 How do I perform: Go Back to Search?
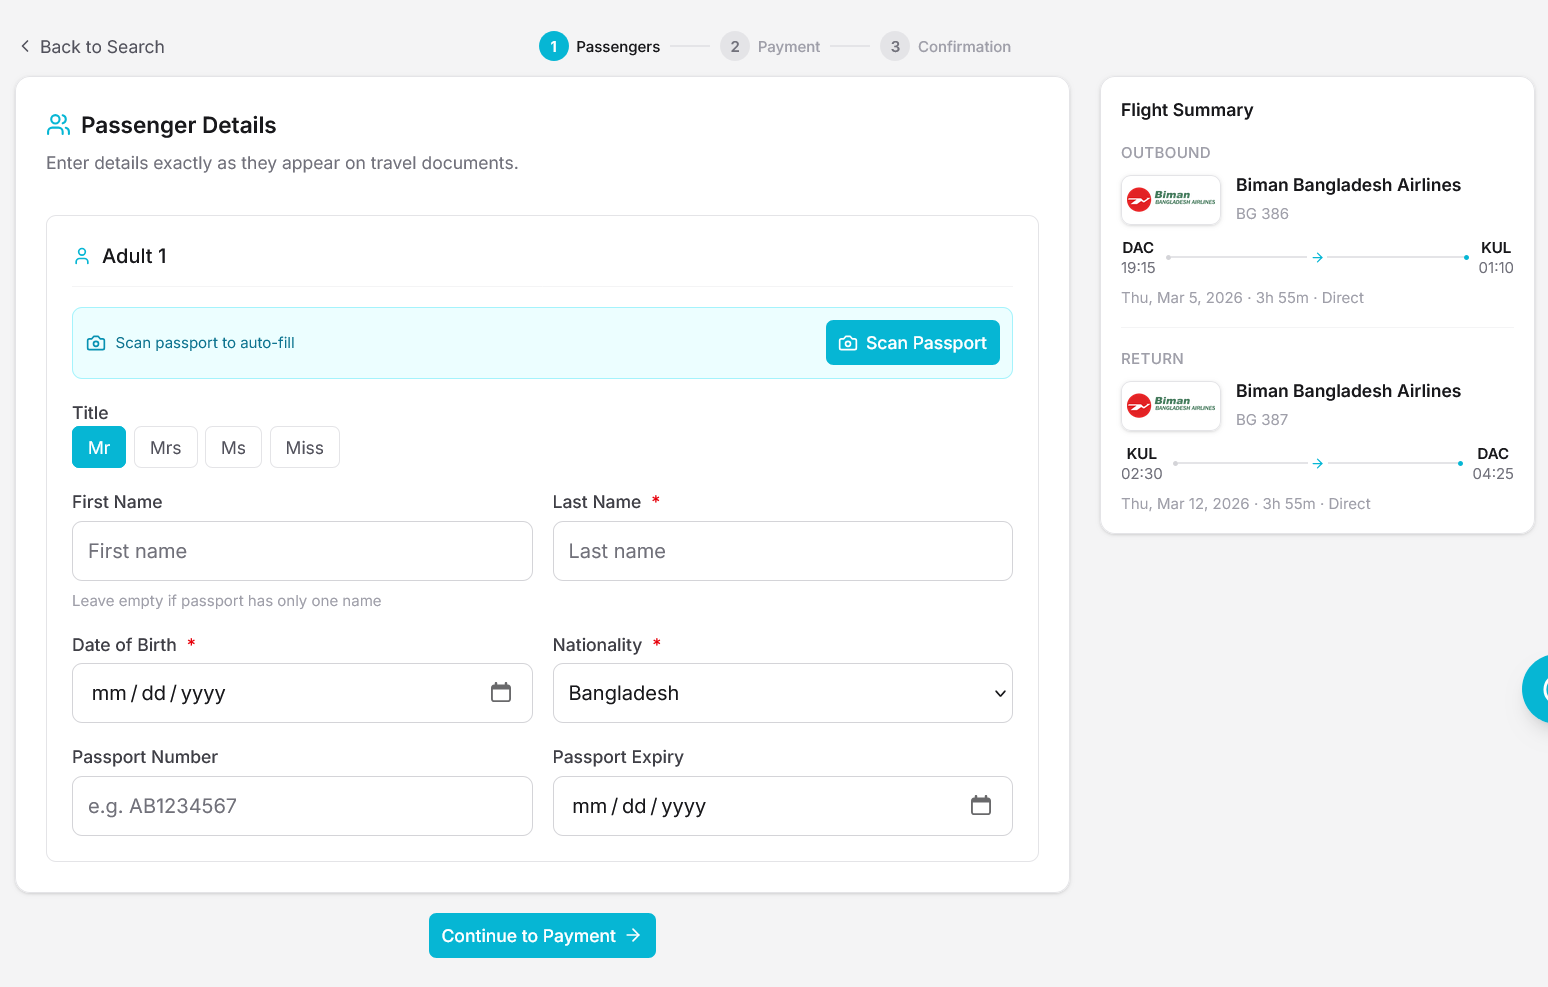point(92,47)
